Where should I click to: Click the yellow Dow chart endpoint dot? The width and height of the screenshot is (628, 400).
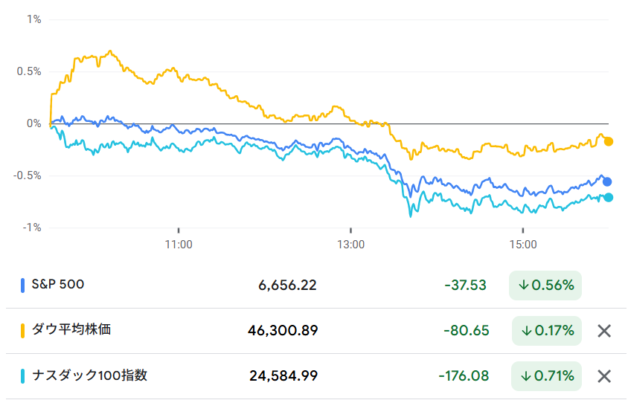click(608, 141)
